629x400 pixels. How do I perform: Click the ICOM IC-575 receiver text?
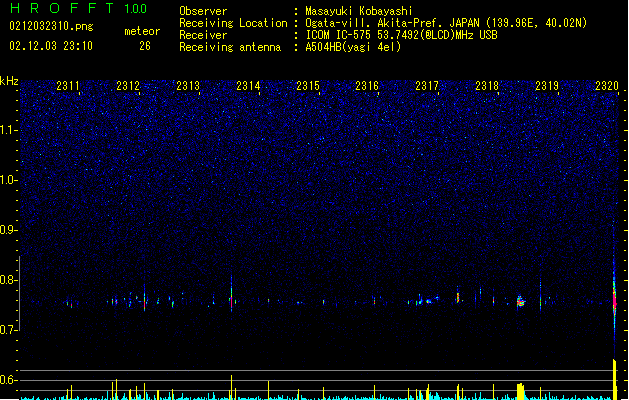coord(402,35)
